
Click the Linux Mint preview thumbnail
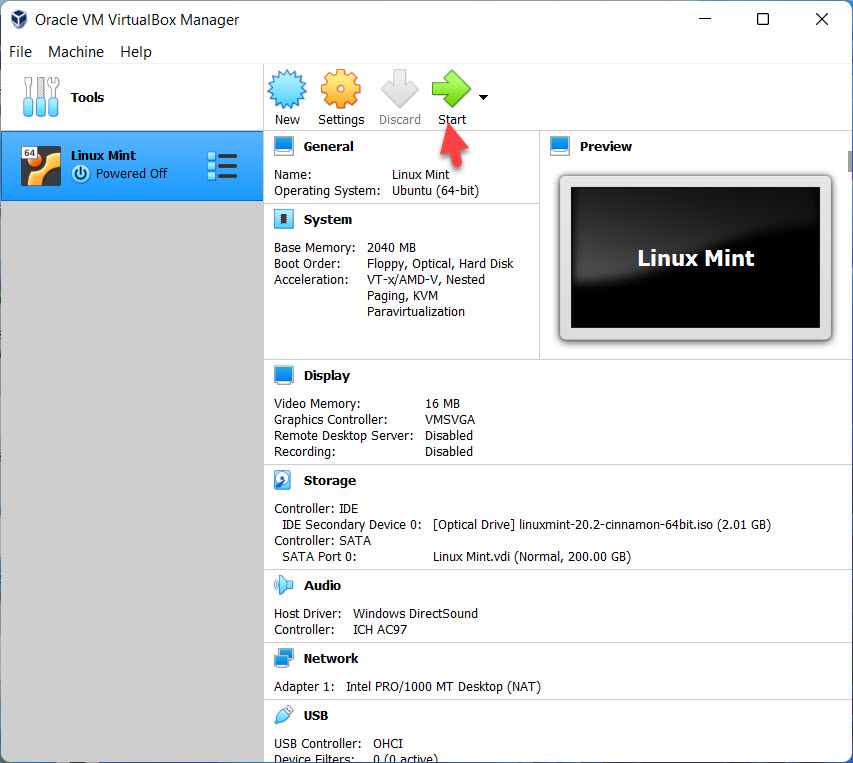pos(695,258)
